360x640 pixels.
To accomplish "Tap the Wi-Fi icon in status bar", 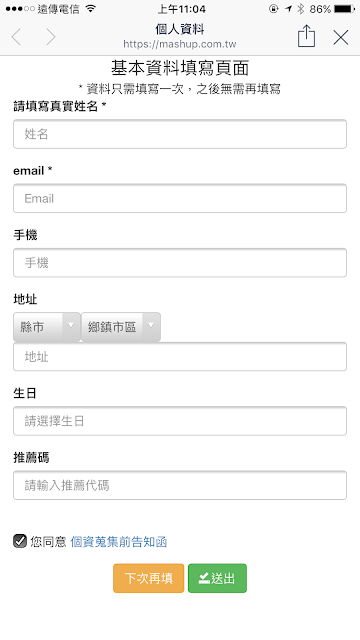I will coord(91,9).
